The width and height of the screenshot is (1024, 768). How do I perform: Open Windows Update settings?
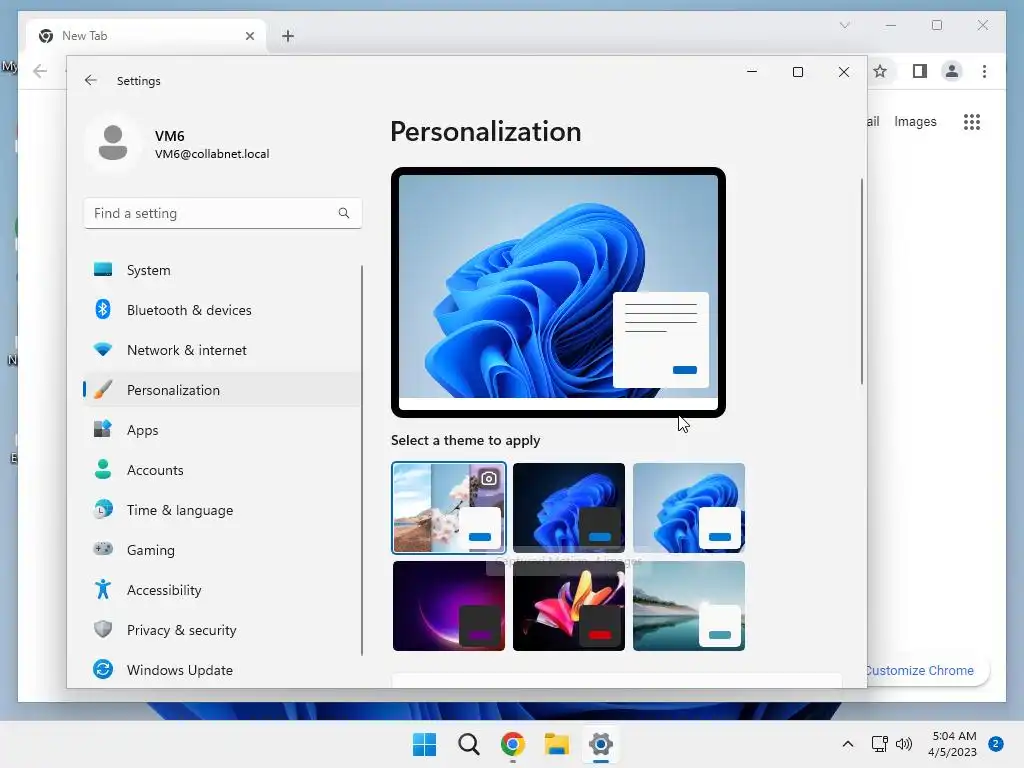[x=222, y=670]
